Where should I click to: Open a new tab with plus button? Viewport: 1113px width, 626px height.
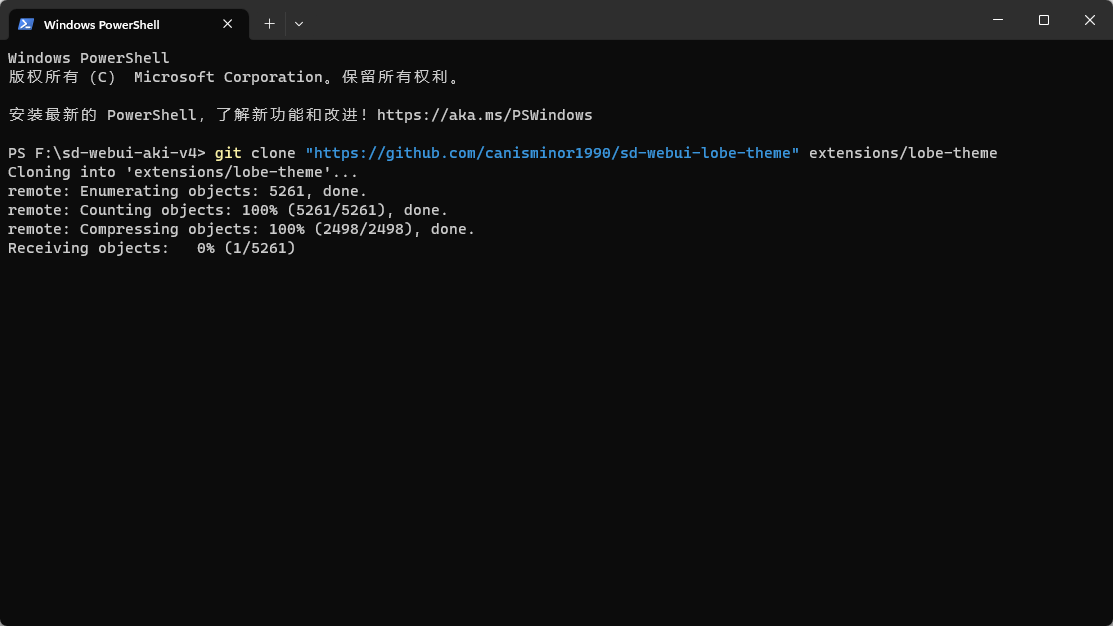click(269, 23)
